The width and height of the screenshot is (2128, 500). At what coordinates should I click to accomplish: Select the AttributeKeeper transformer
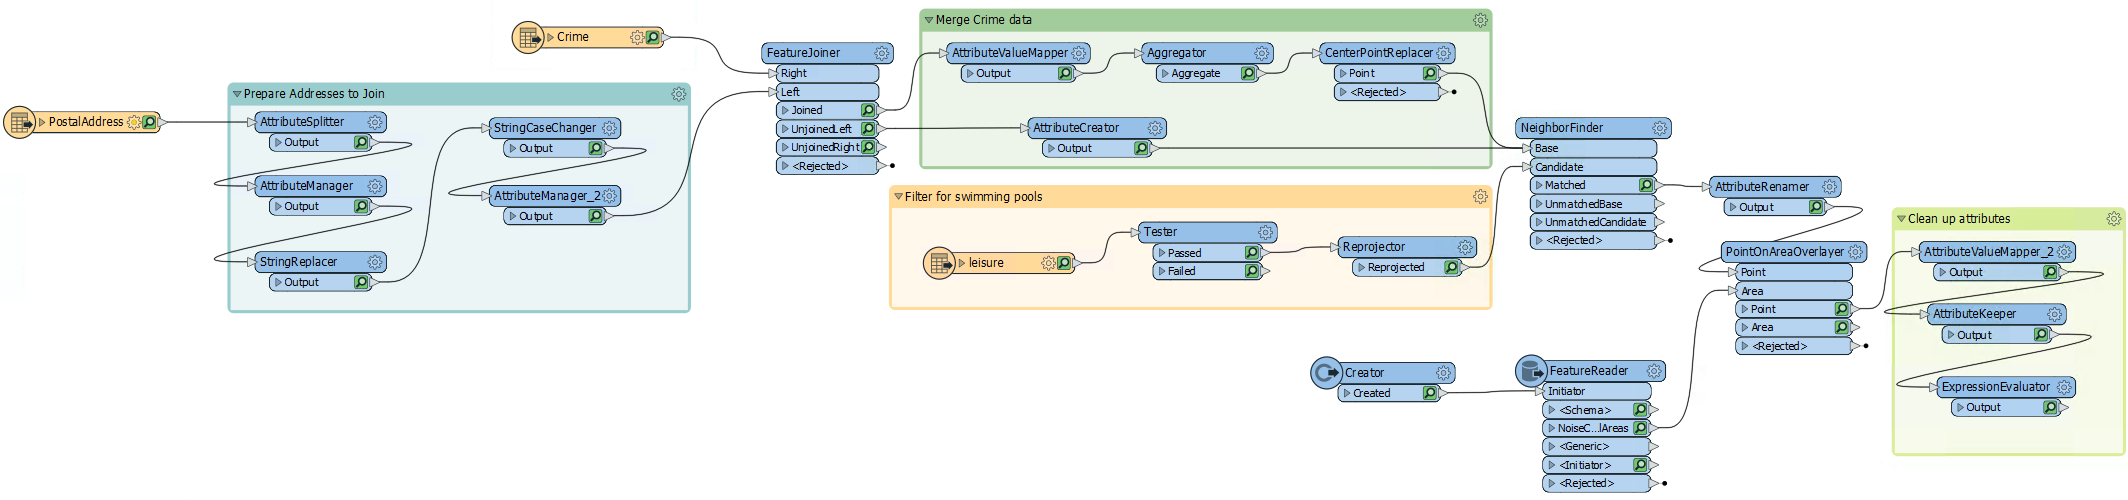(x=1995, y=314)
